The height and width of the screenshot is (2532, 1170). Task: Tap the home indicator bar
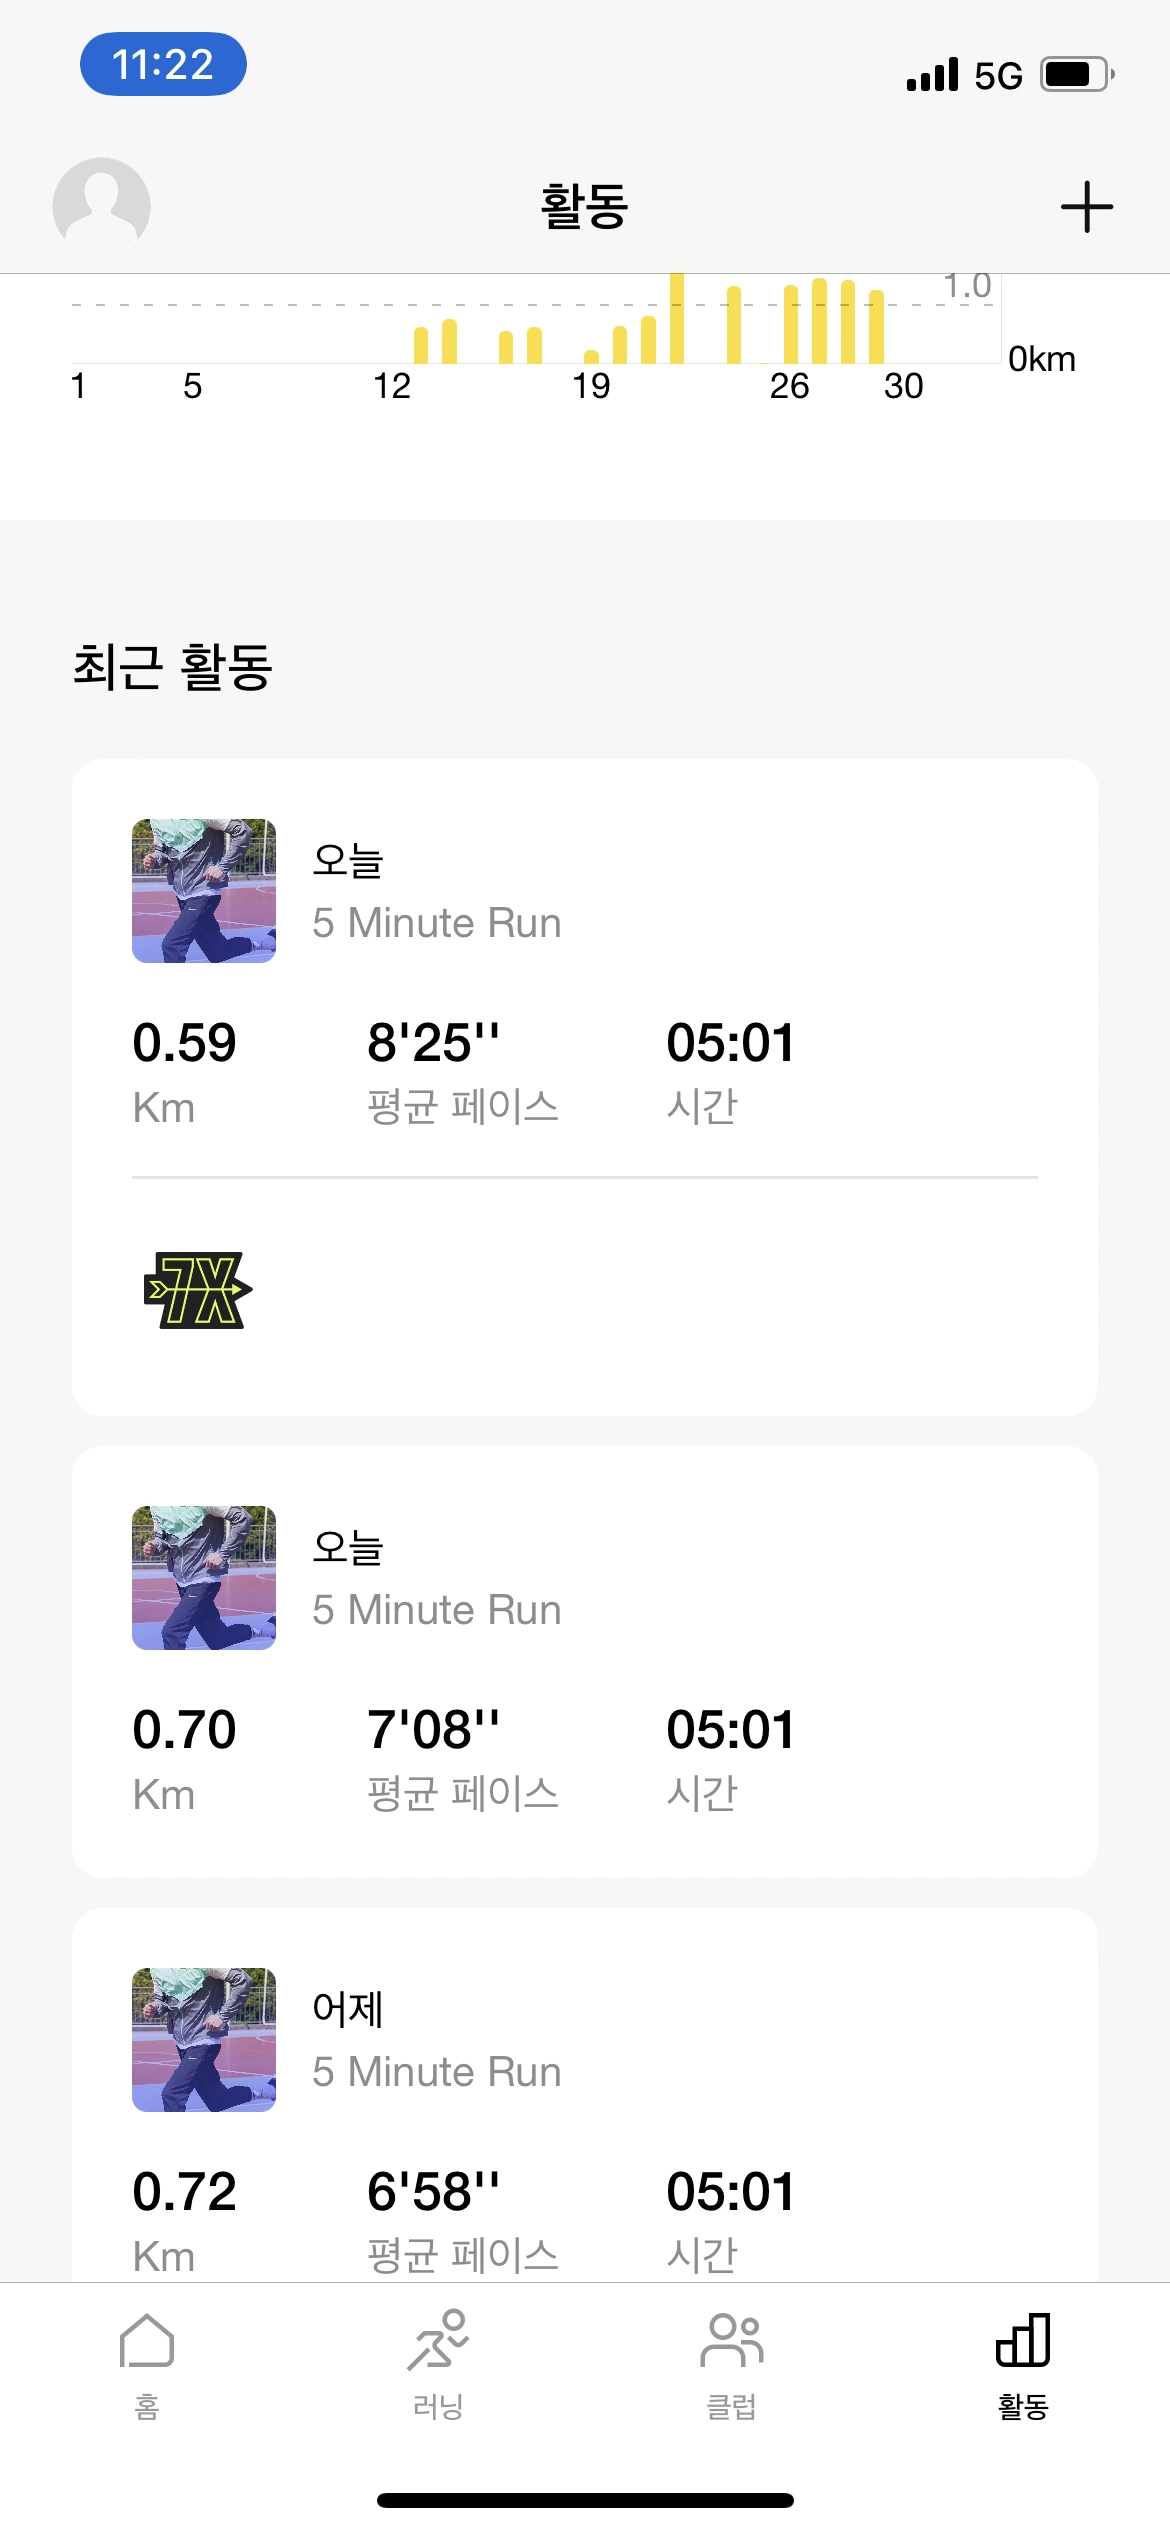[x=585, y=2501]
